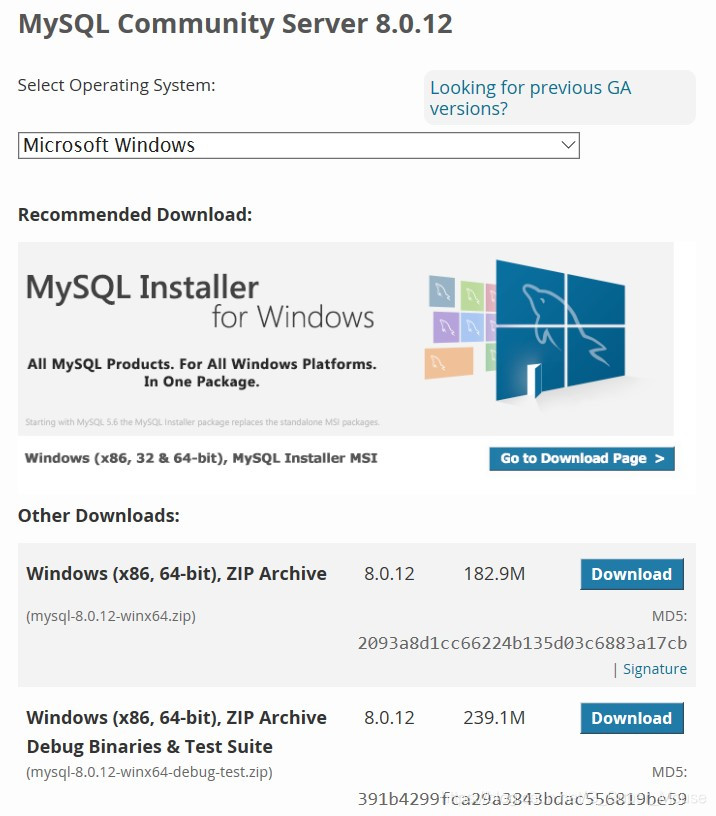The width and height of the screenshot is (716, 816).
Task: Open the Signature link for mysql-8.0.12-winx64.zip
Action: click(x=655, y=669)
